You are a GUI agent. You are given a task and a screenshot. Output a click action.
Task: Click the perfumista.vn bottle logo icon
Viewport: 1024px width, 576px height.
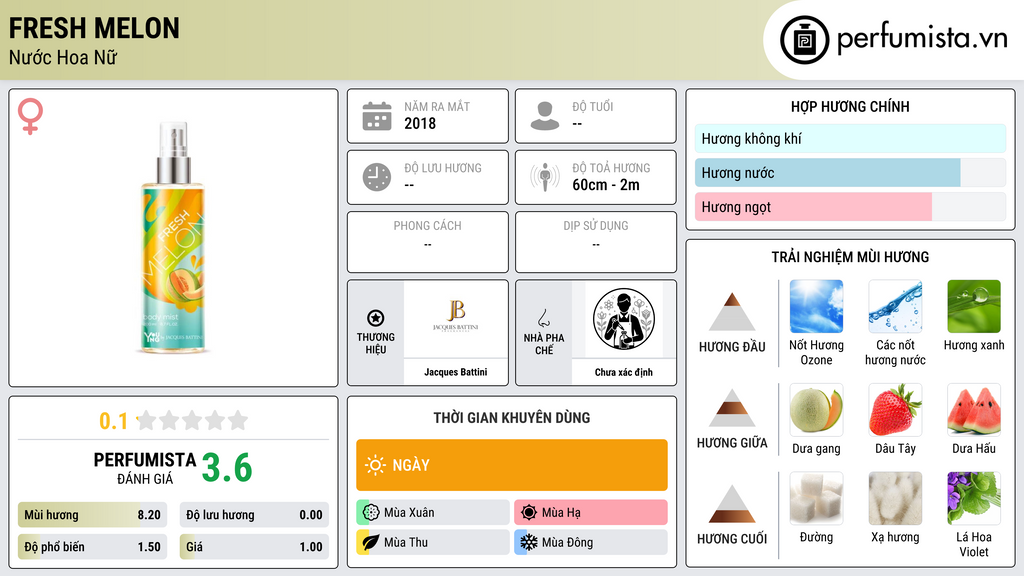tap(804, 40)
